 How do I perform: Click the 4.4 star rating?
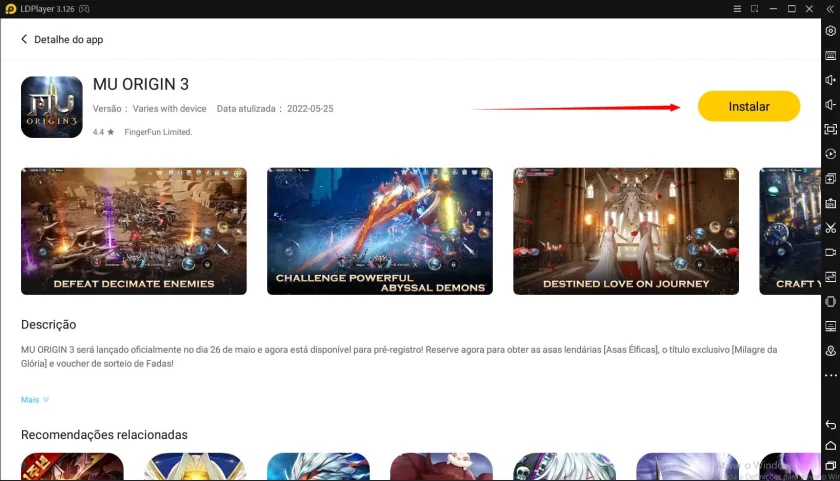tap(103, 132)
